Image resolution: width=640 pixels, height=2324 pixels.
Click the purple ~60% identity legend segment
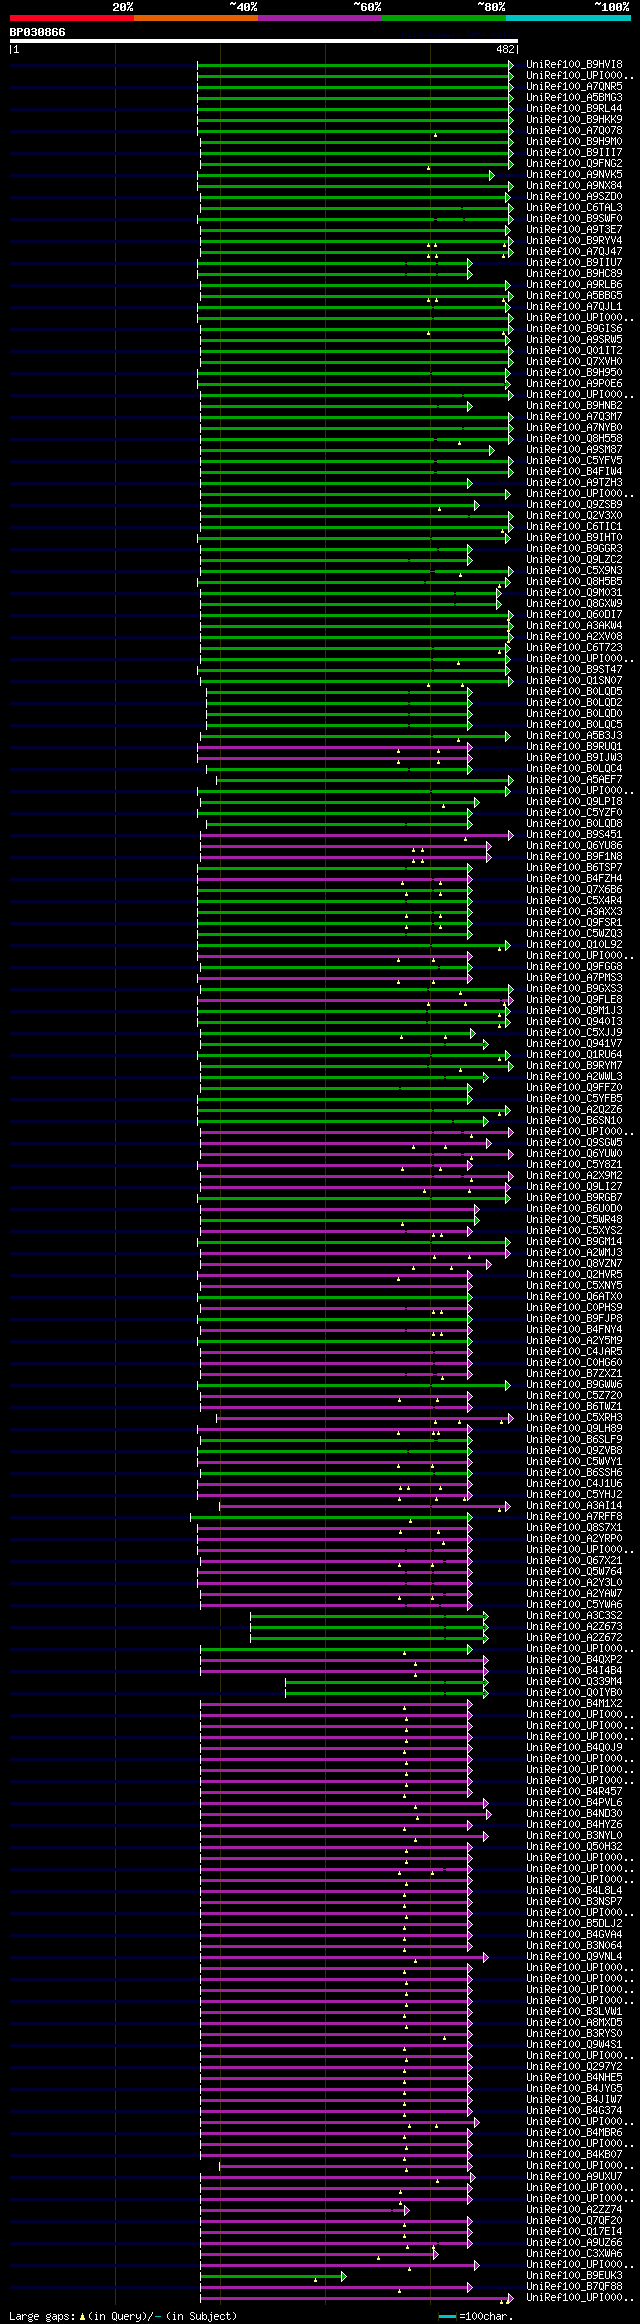319,18
